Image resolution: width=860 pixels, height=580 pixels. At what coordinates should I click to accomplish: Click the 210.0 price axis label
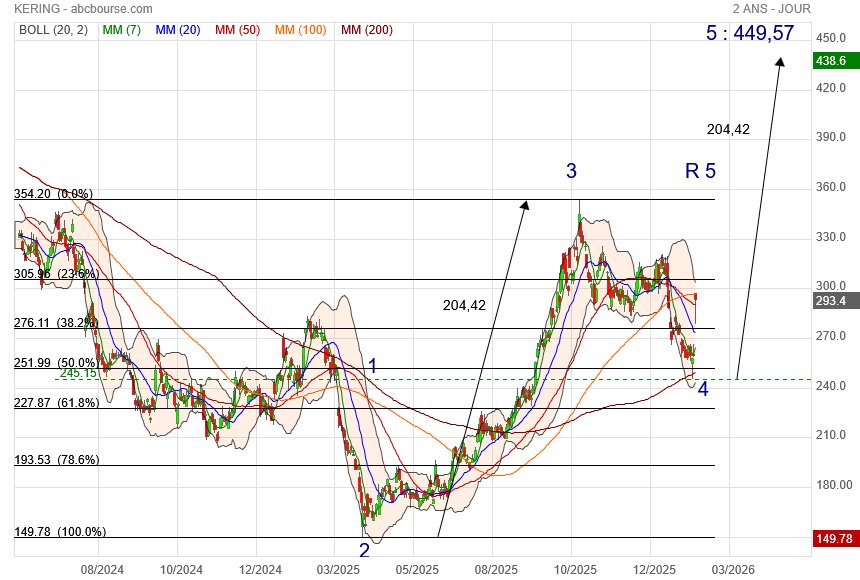point(831,435)
